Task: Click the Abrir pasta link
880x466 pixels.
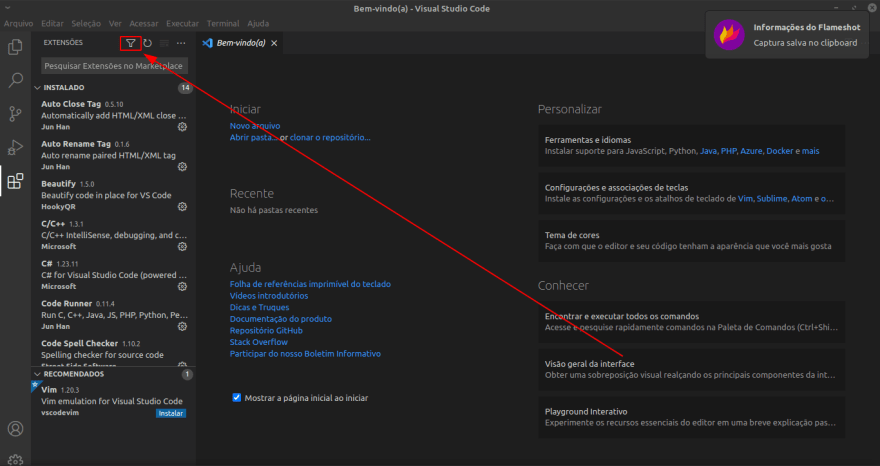Action: [x=254, y=137]
